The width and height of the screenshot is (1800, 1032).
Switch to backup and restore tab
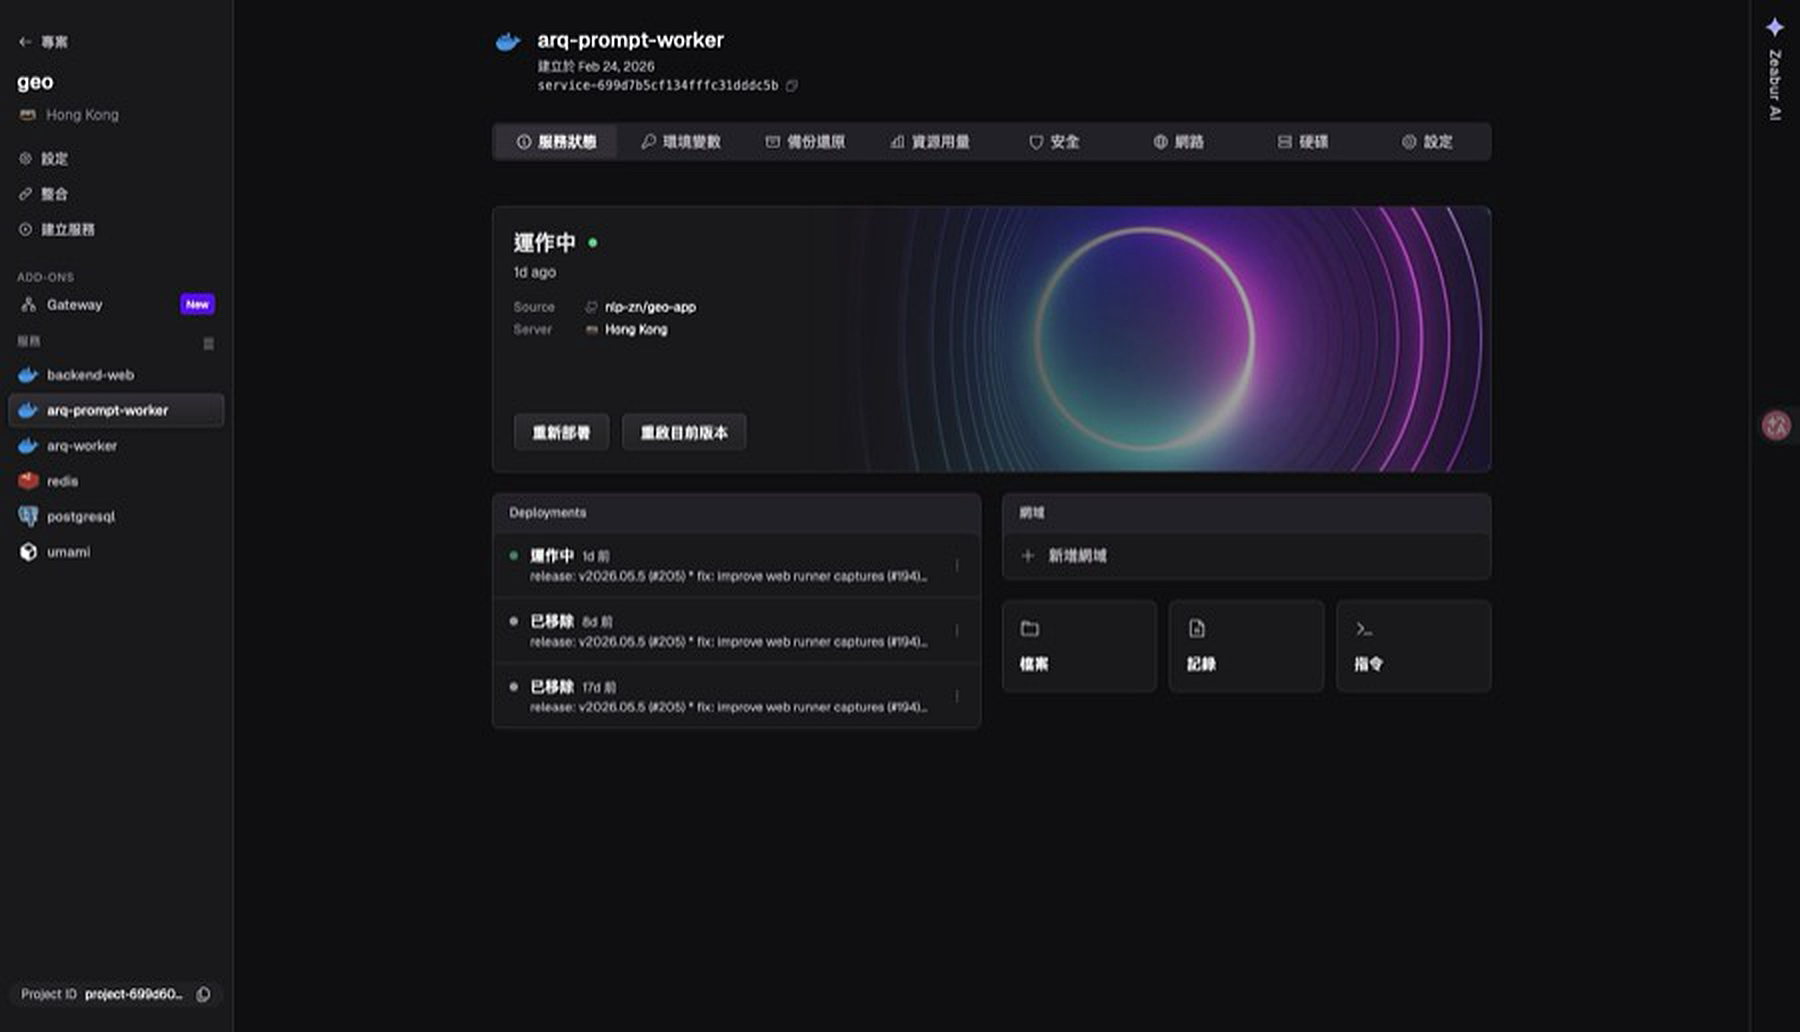(x=805, y=142)
